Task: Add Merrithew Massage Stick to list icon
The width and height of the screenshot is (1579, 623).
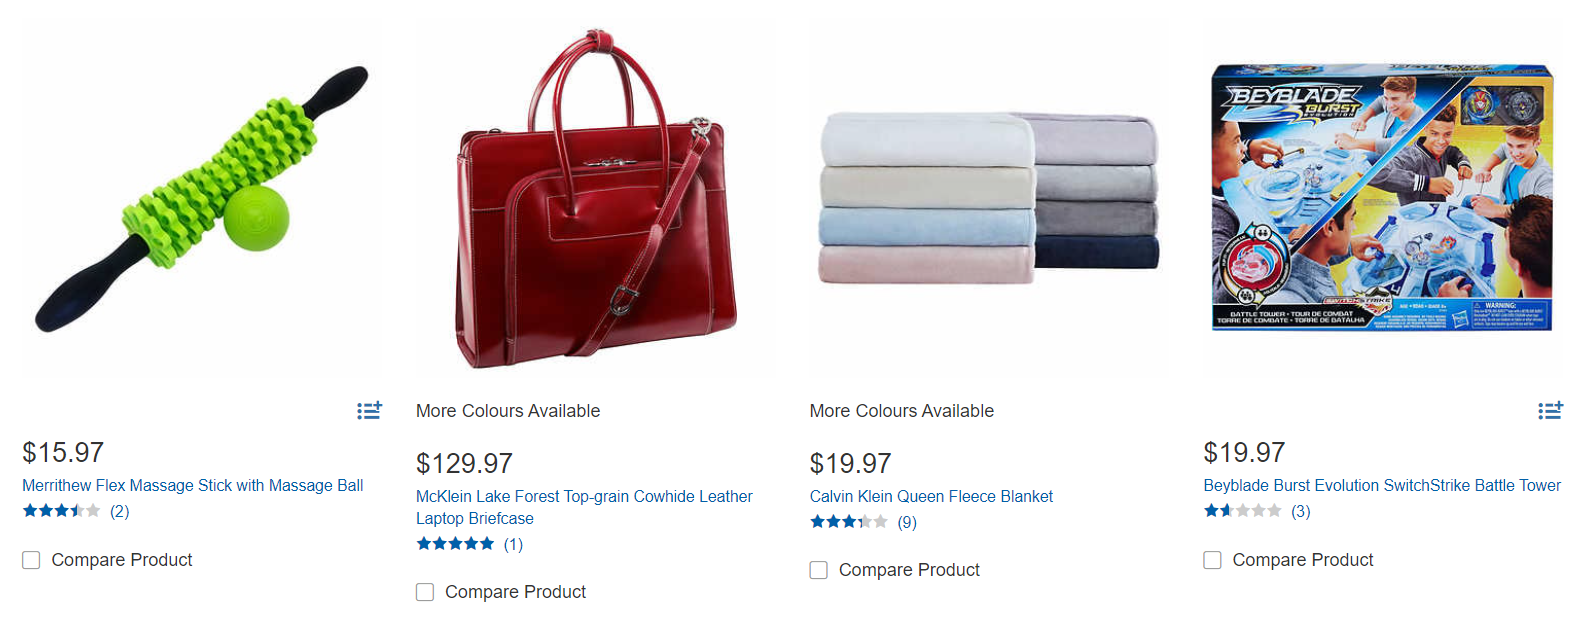Action: point(369,410)
